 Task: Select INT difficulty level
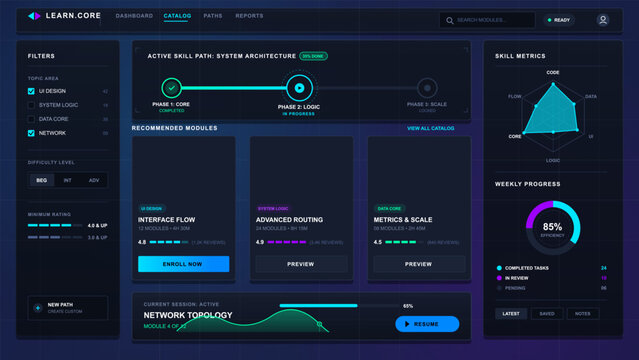click(68, 180)
